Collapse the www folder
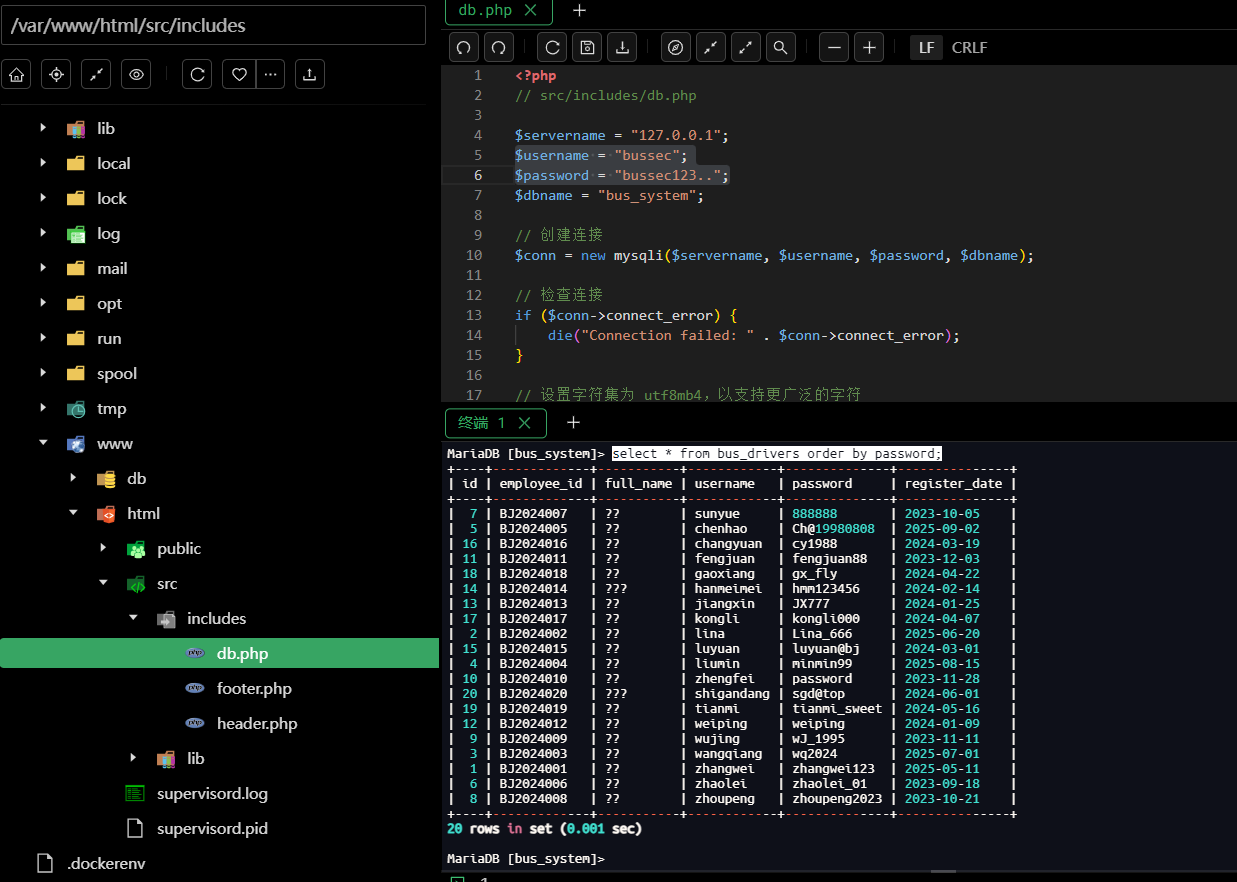The height and width of the screenshot is (882, 1237). click(x=43, y=443)
